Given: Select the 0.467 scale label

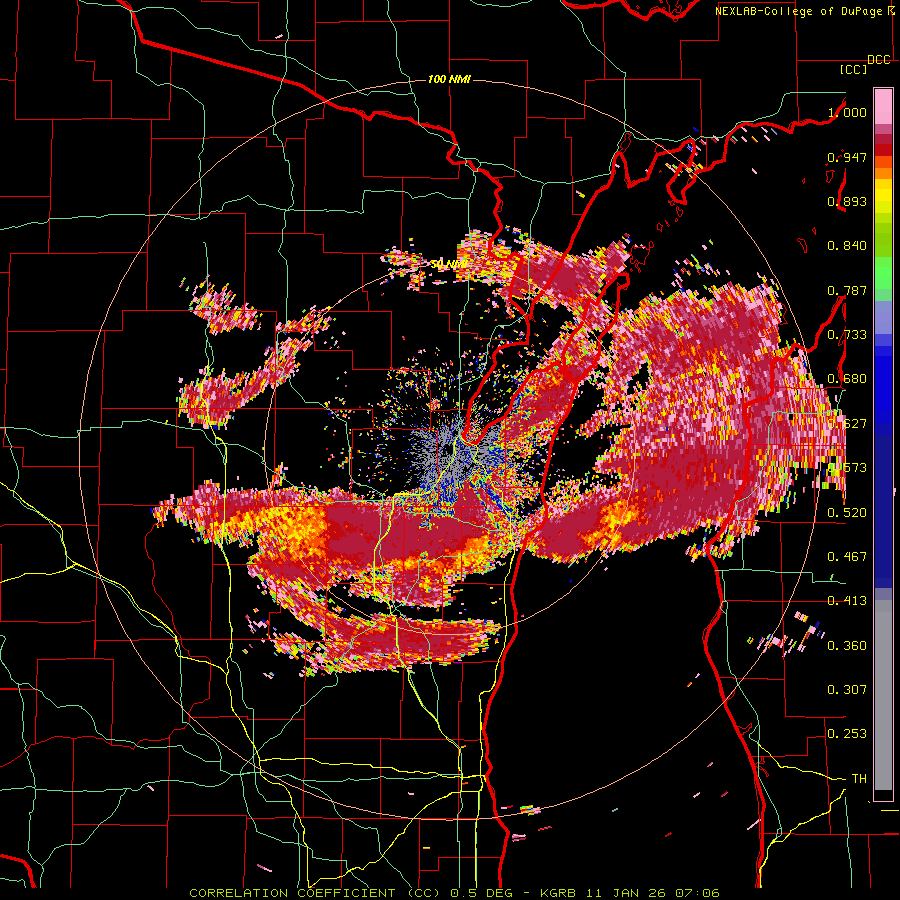Looking at the screenshot, I should pos(847,557).
